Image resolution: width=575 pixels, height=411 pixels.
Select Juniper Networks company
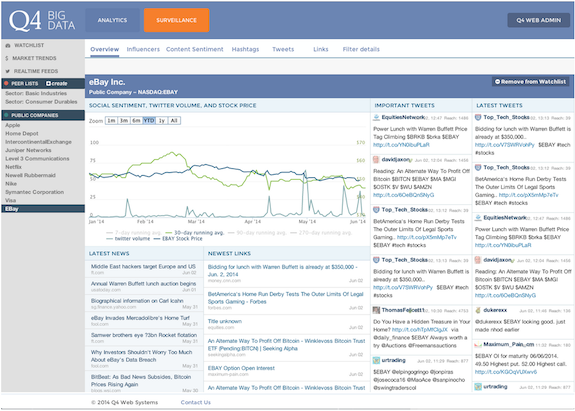28,150
